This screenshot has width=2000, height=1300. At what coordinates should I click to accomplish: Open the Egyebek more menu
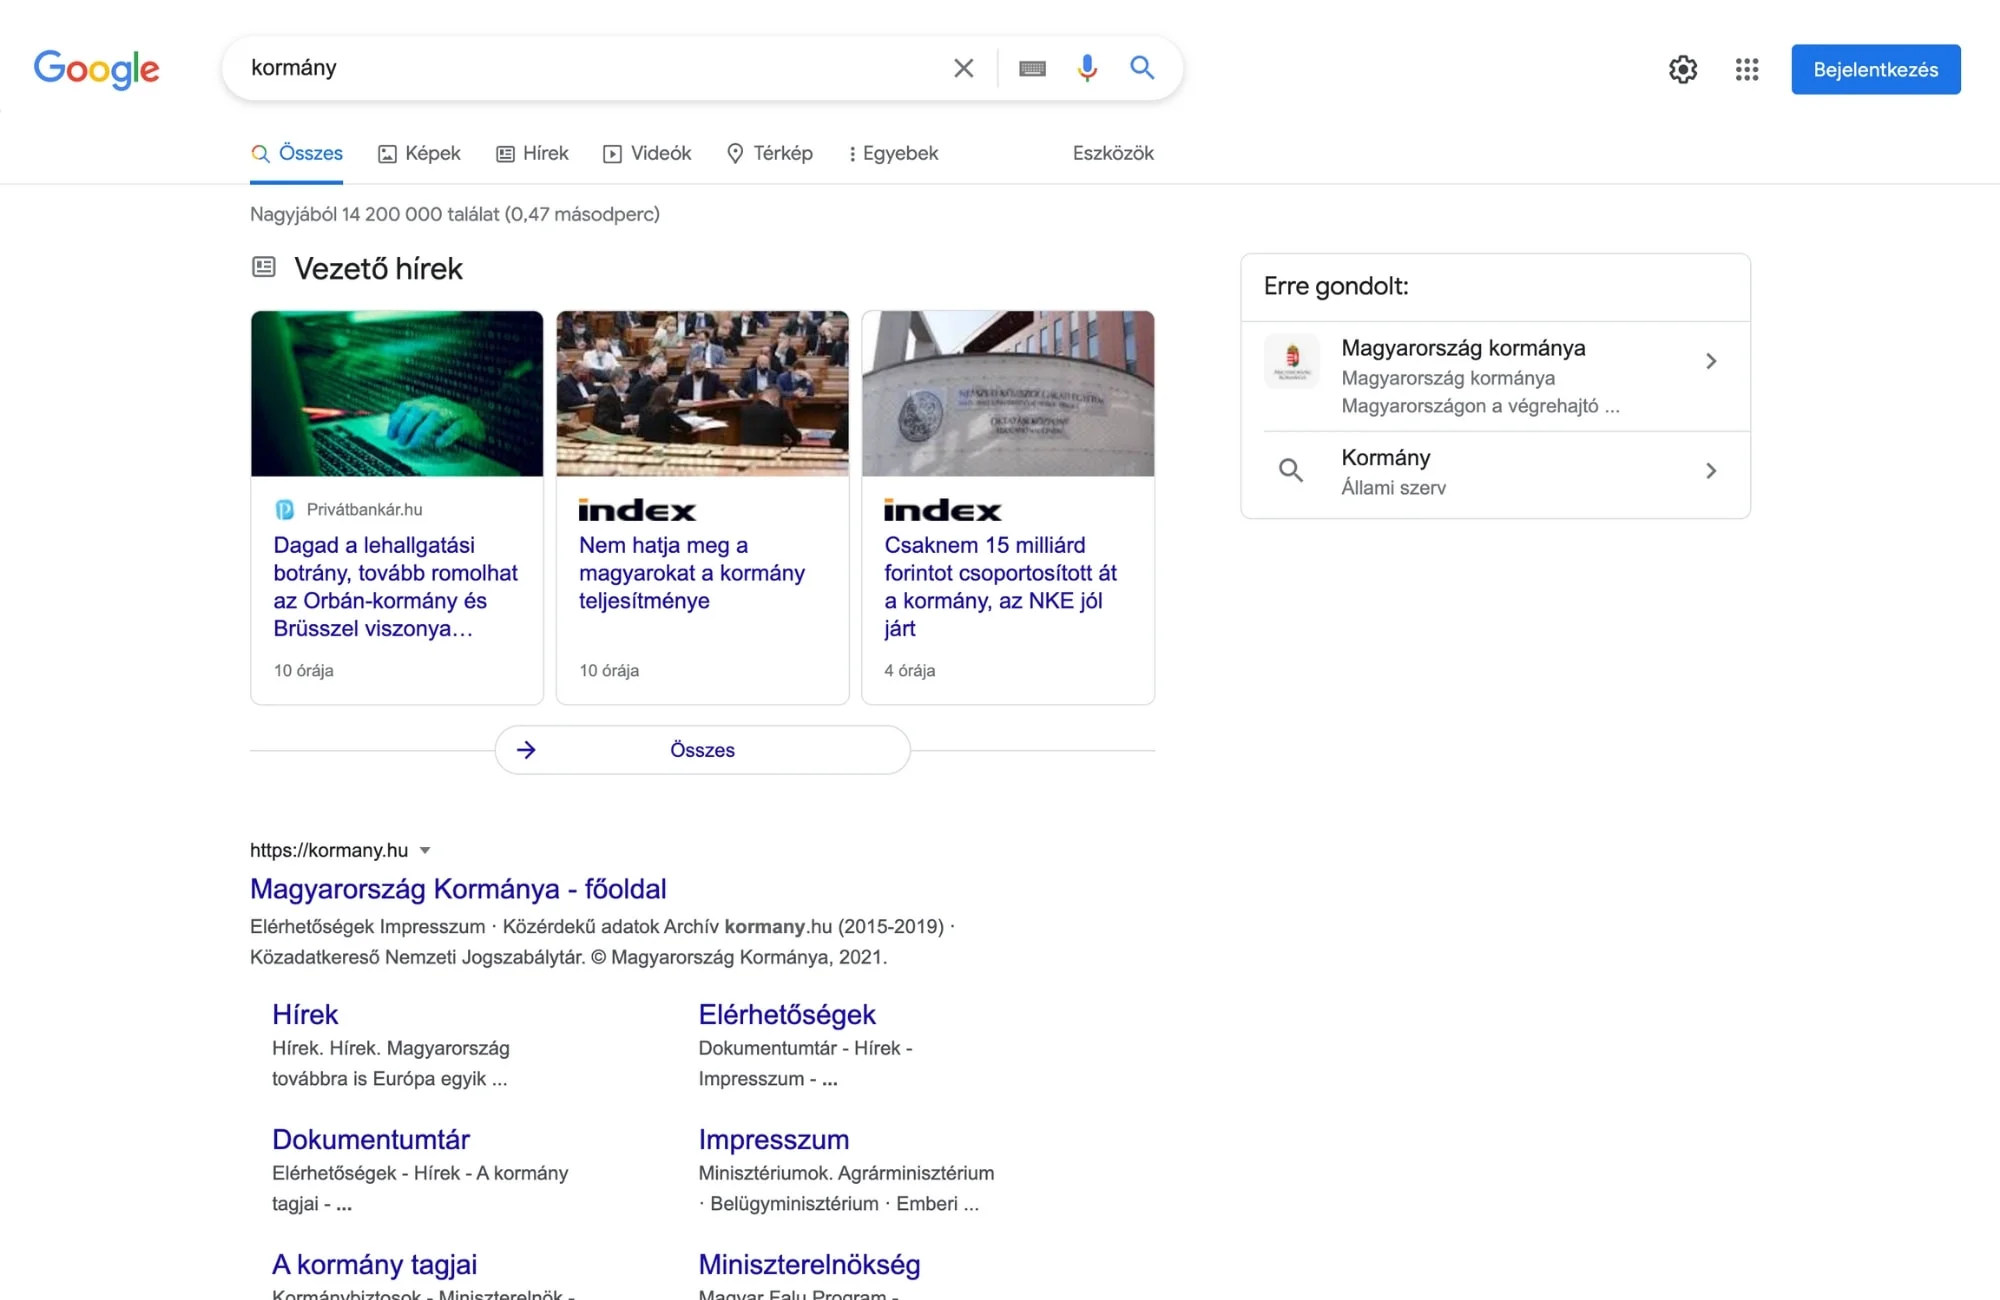893,153
